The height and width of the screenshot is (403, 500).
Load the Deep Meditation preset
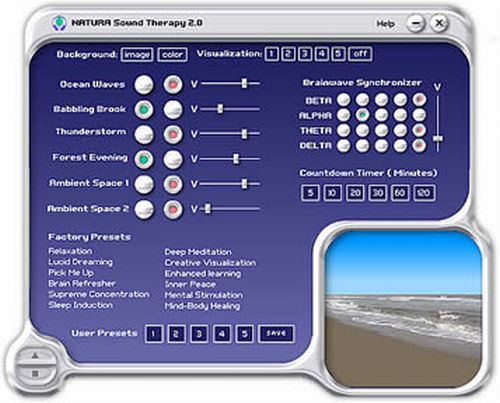198,252
